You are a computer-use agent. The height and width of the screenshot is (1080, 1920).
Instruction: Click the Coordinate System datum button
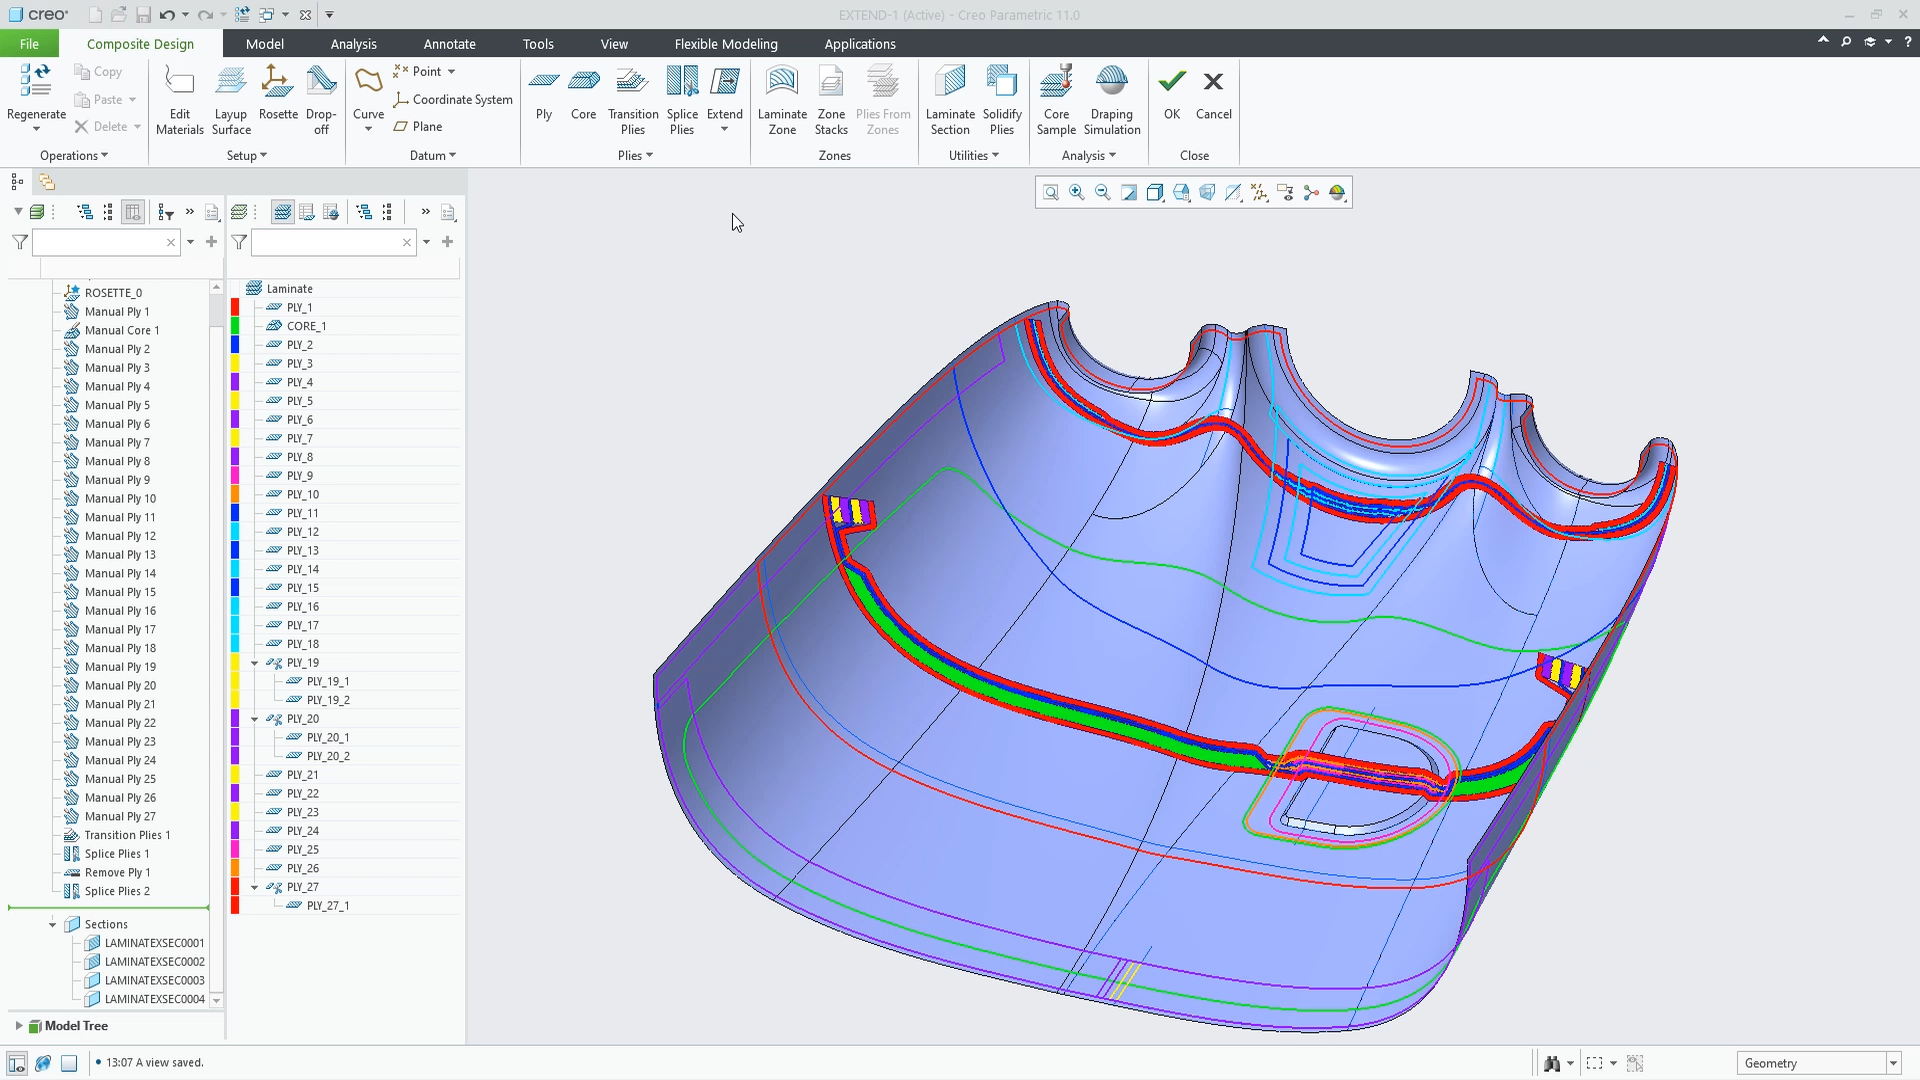pos(453,100)
